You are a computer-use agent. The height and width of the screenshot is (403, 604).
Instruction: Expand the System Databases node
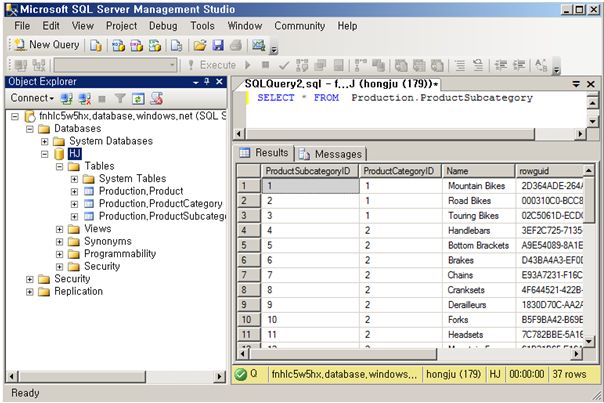tap(45, 141)
